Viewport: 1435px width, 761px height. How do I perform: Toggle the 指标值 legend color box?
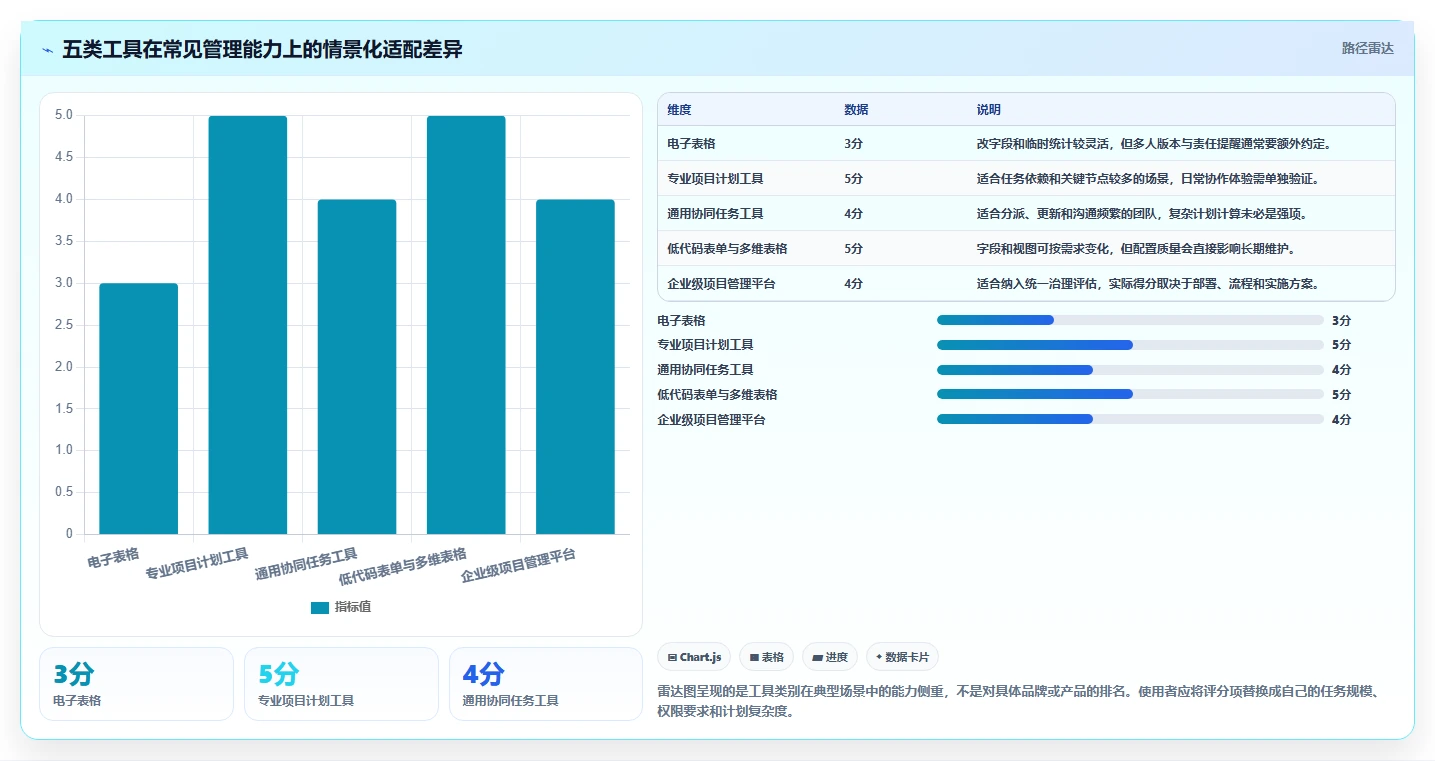coord(320,608)
